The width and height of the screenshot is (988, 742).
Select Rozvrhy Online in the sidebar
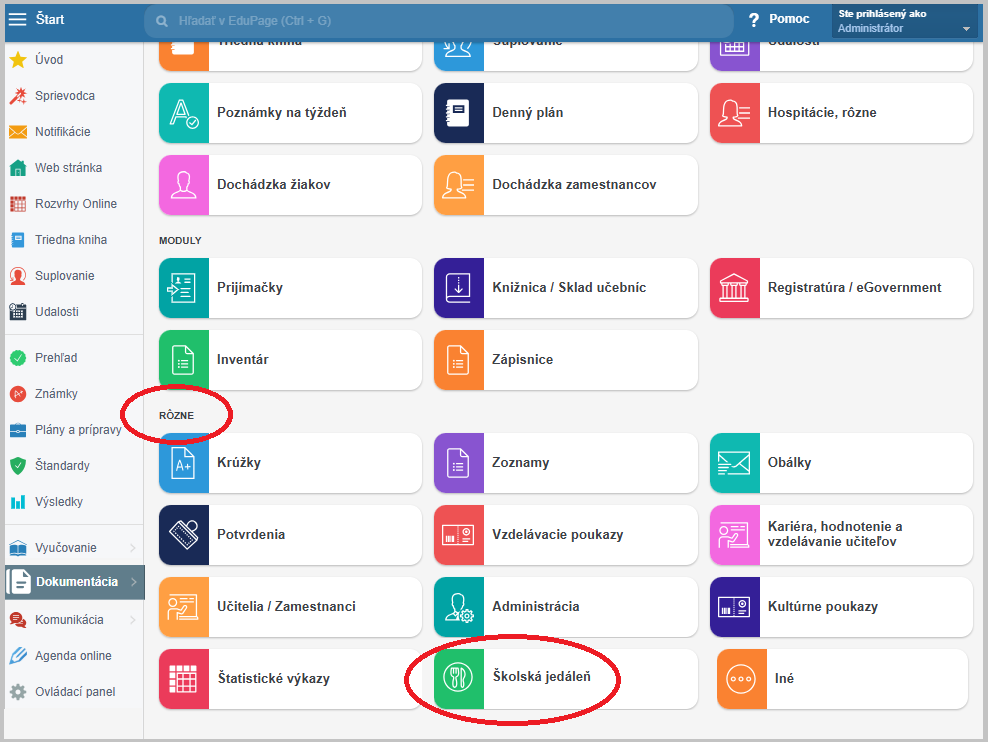(x=75, y=204)
